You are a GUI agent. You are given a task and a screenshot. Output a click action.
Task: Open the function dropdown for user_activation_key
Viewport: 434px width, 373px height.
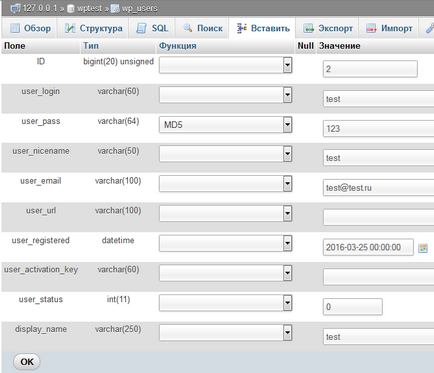(x=226, y=273)
